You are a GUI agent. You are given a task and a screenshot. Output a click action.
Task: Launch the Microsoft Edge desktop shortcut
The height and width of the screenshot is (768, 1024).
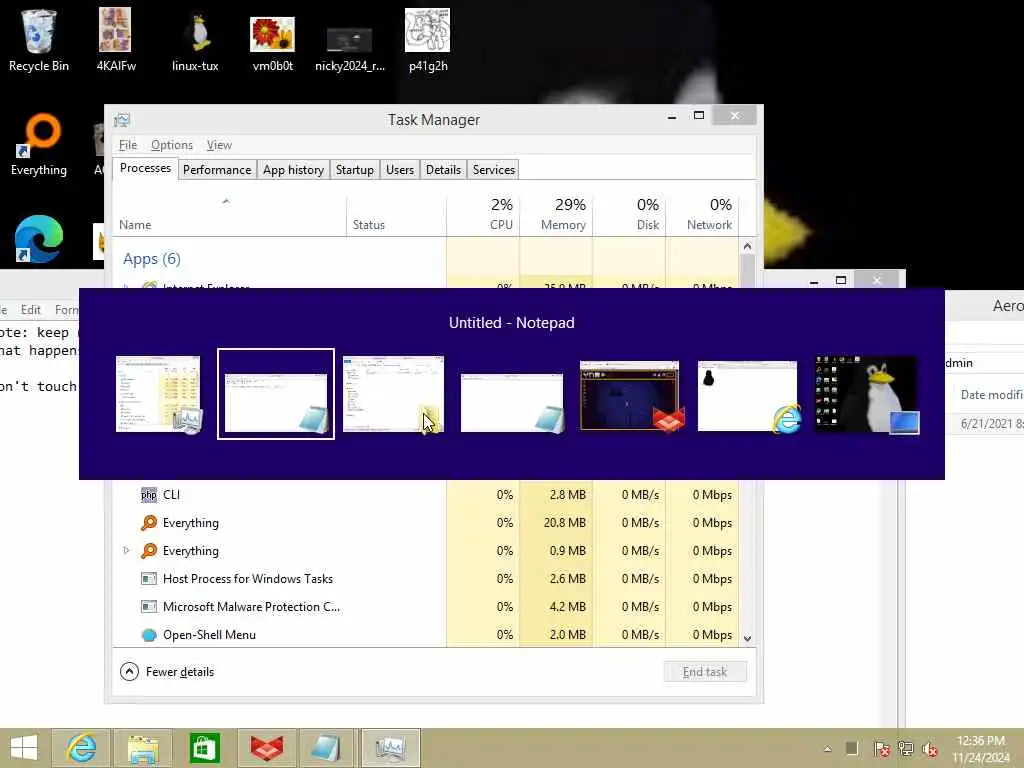[39, 239]
